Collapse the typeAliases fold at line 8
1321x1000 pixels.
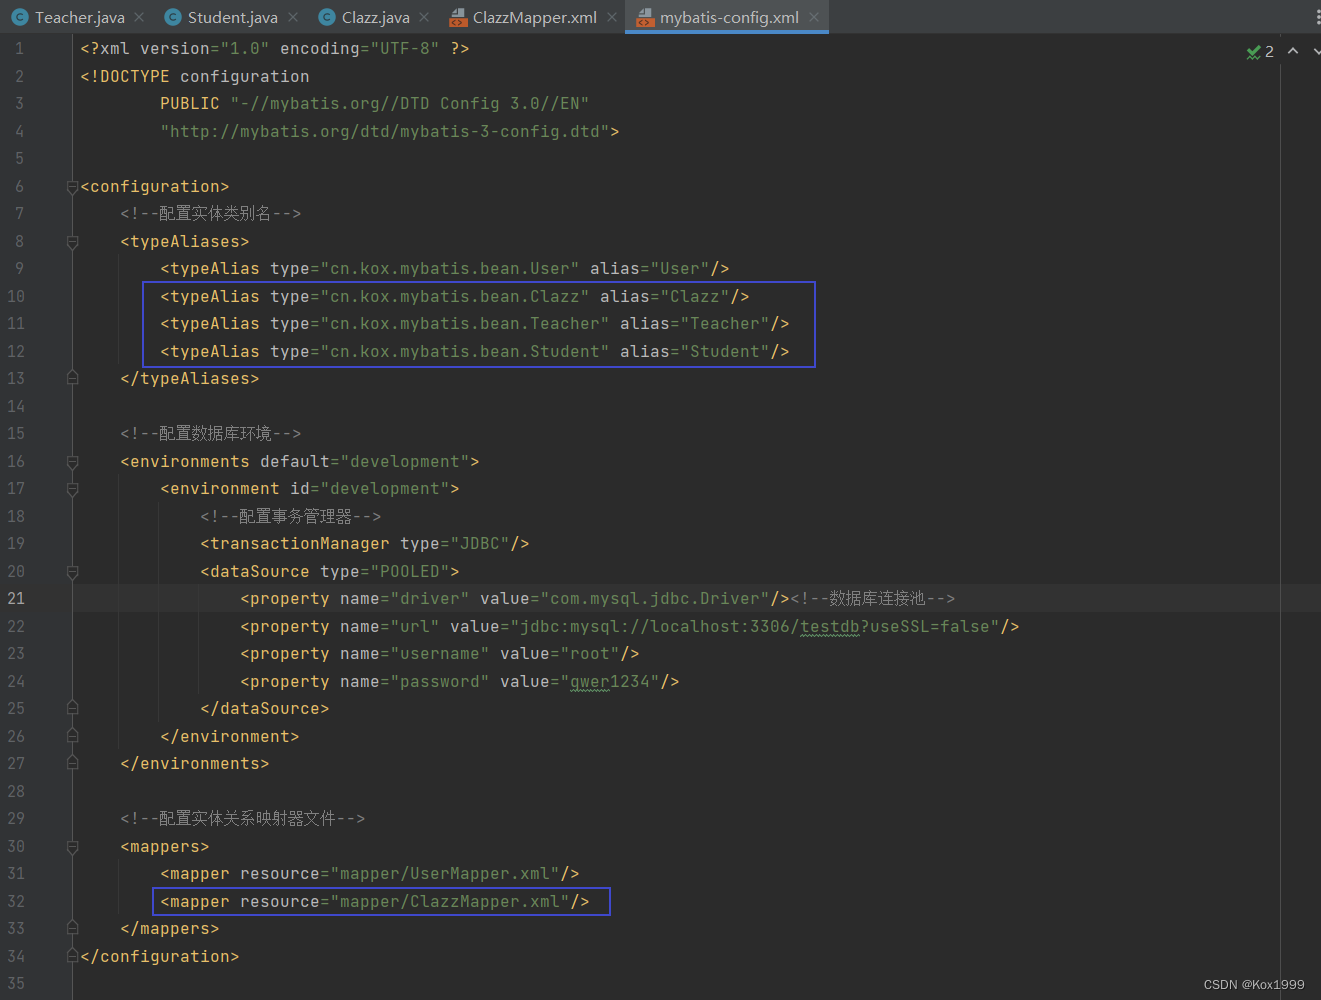pos(72,242)
